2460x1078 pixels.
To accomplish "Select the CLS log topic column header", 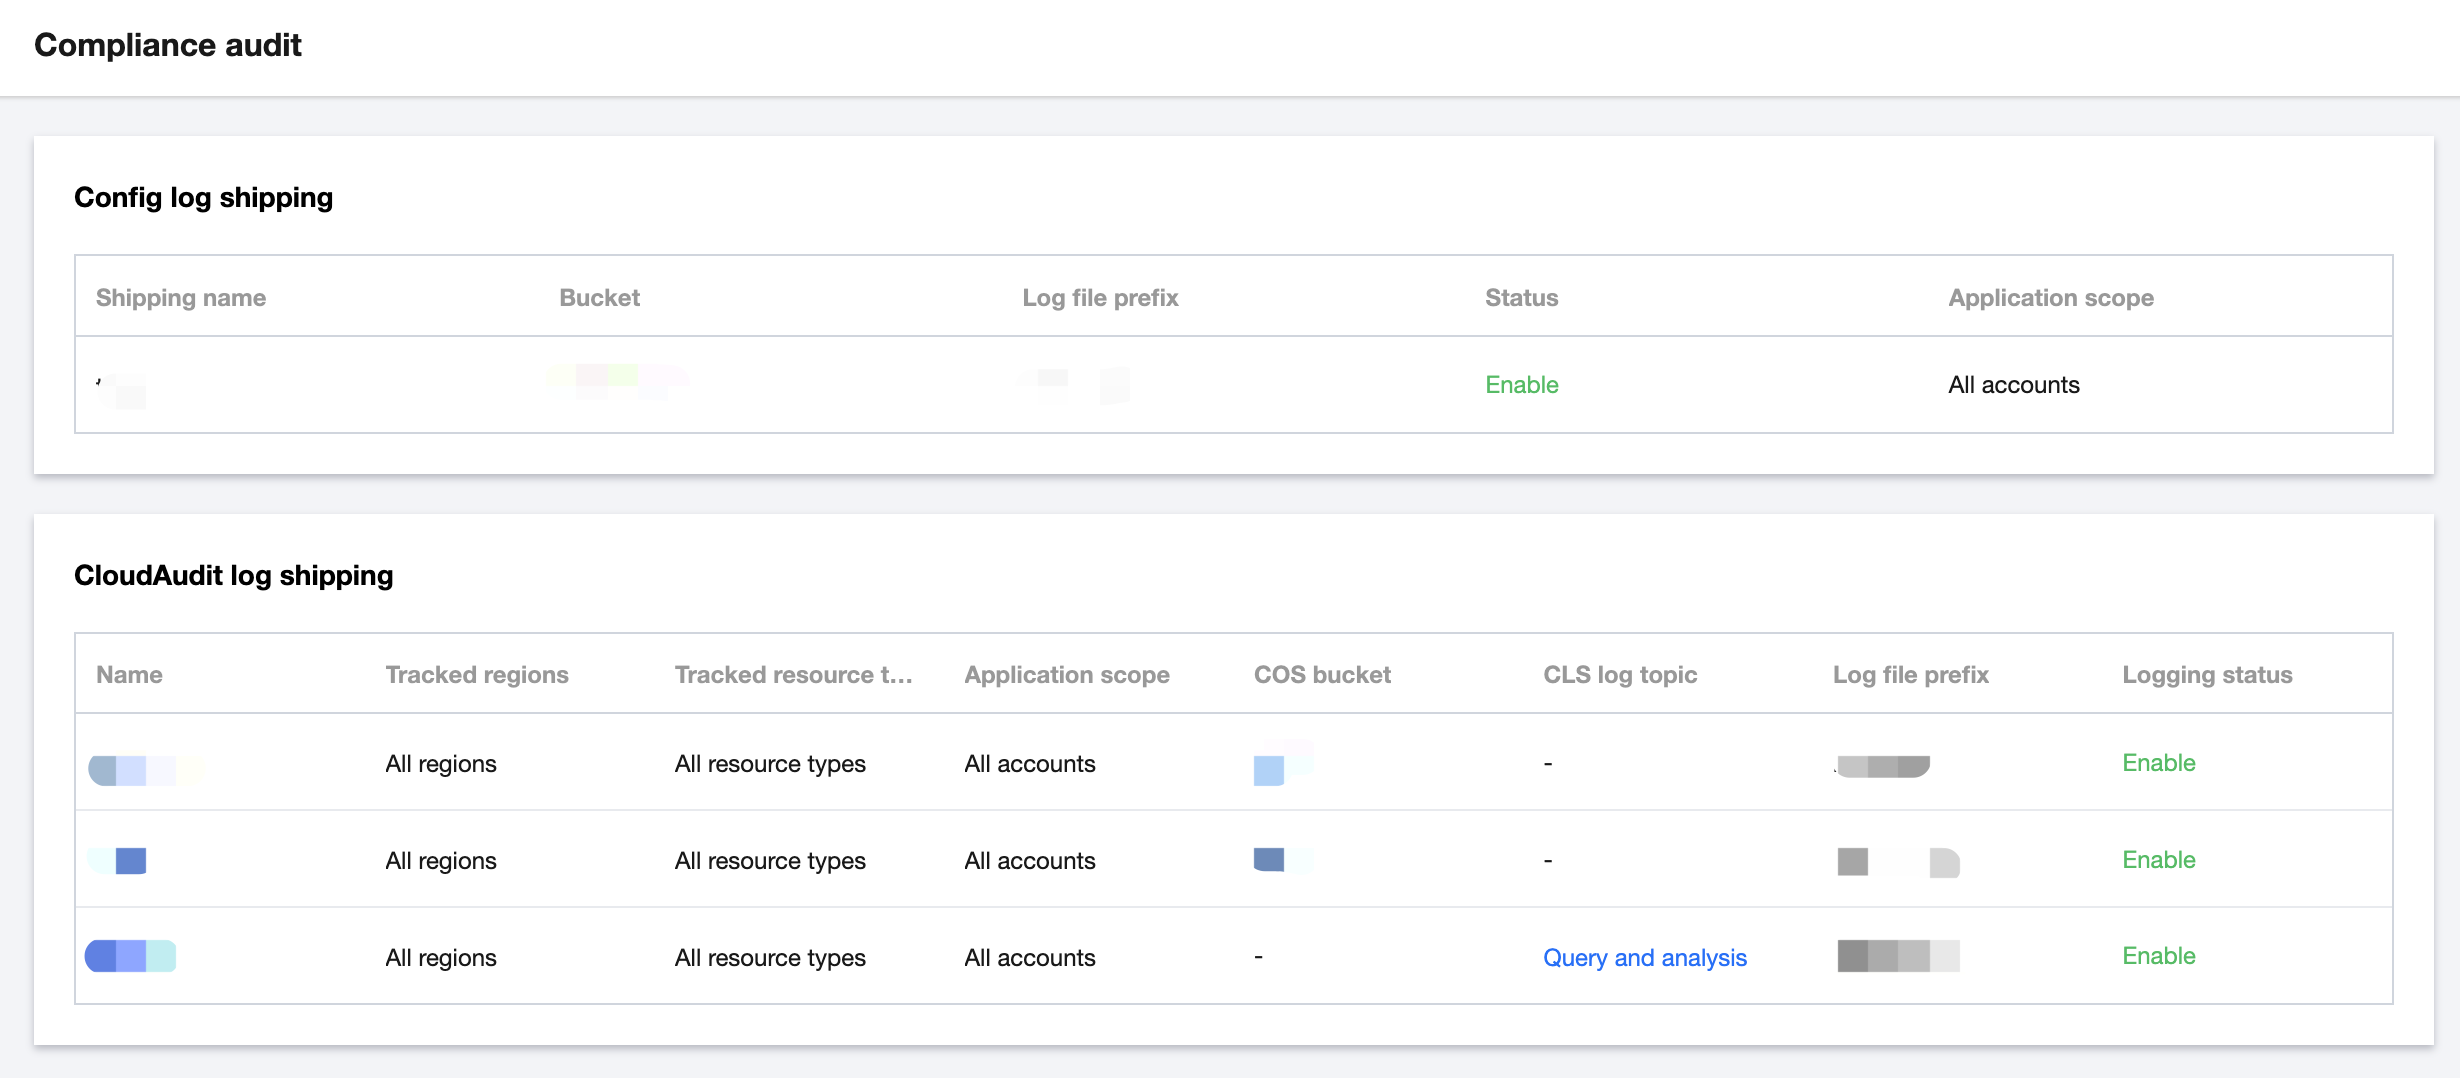I will pyautogui.click(x=1620, y=675).
